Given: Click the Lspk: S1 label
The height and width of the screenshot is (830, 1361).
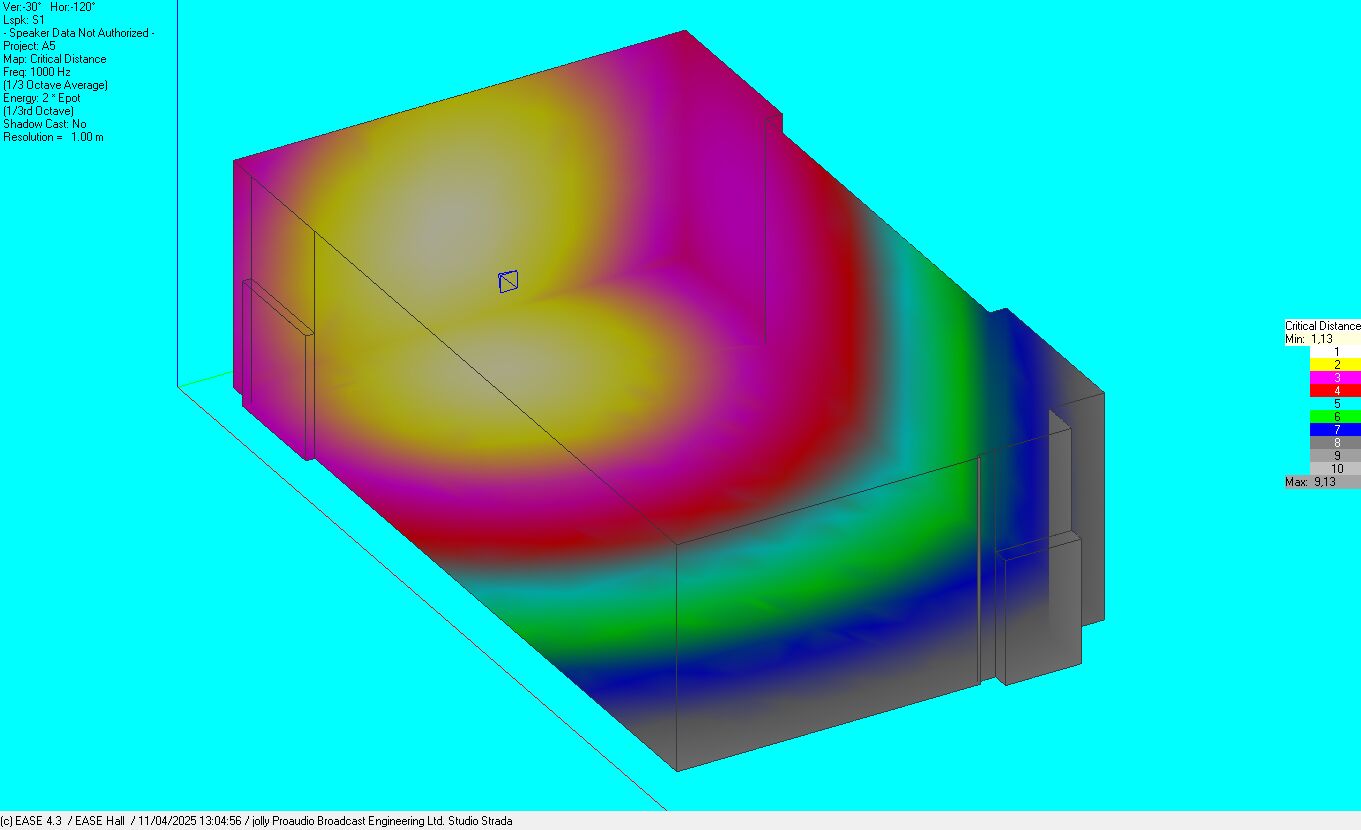Looking at the screenshot, I should [24, 20].
